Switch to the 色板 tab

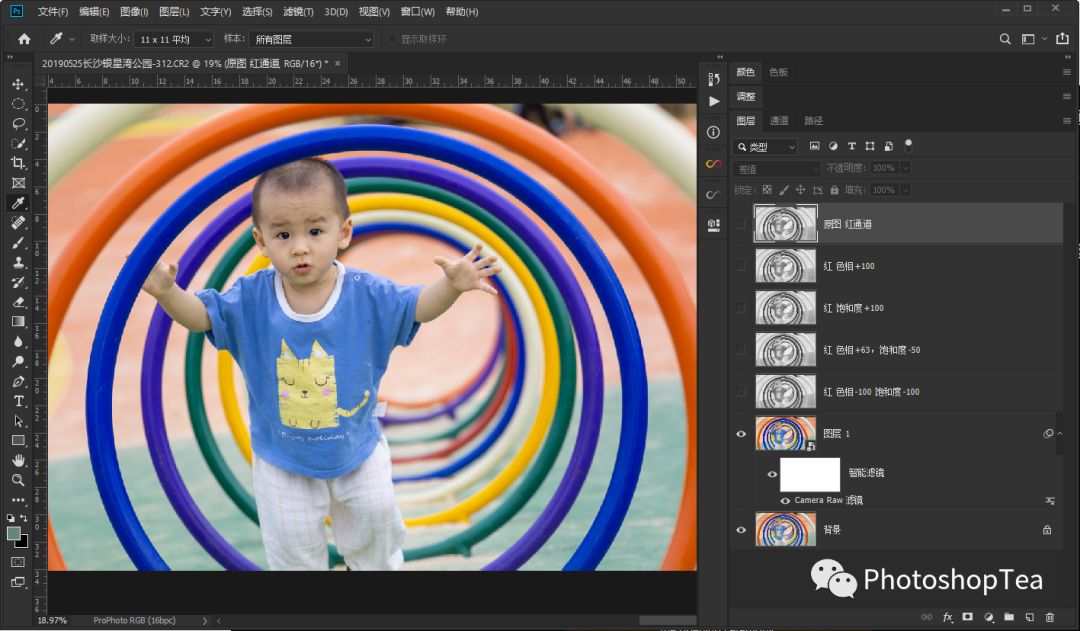coord(778,72)
